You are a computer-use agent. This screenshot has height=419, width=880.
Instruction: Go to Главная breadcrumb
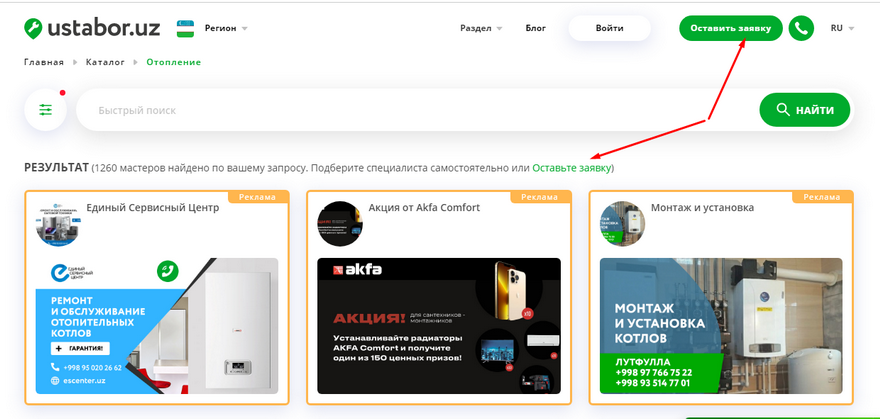pos(44,62)
